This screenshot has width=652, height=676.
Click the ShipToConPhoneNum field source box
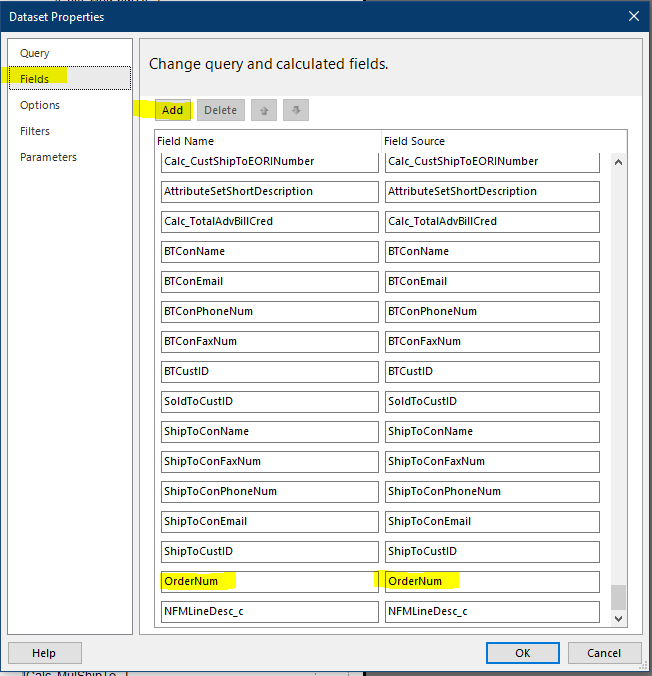point(492,492)
